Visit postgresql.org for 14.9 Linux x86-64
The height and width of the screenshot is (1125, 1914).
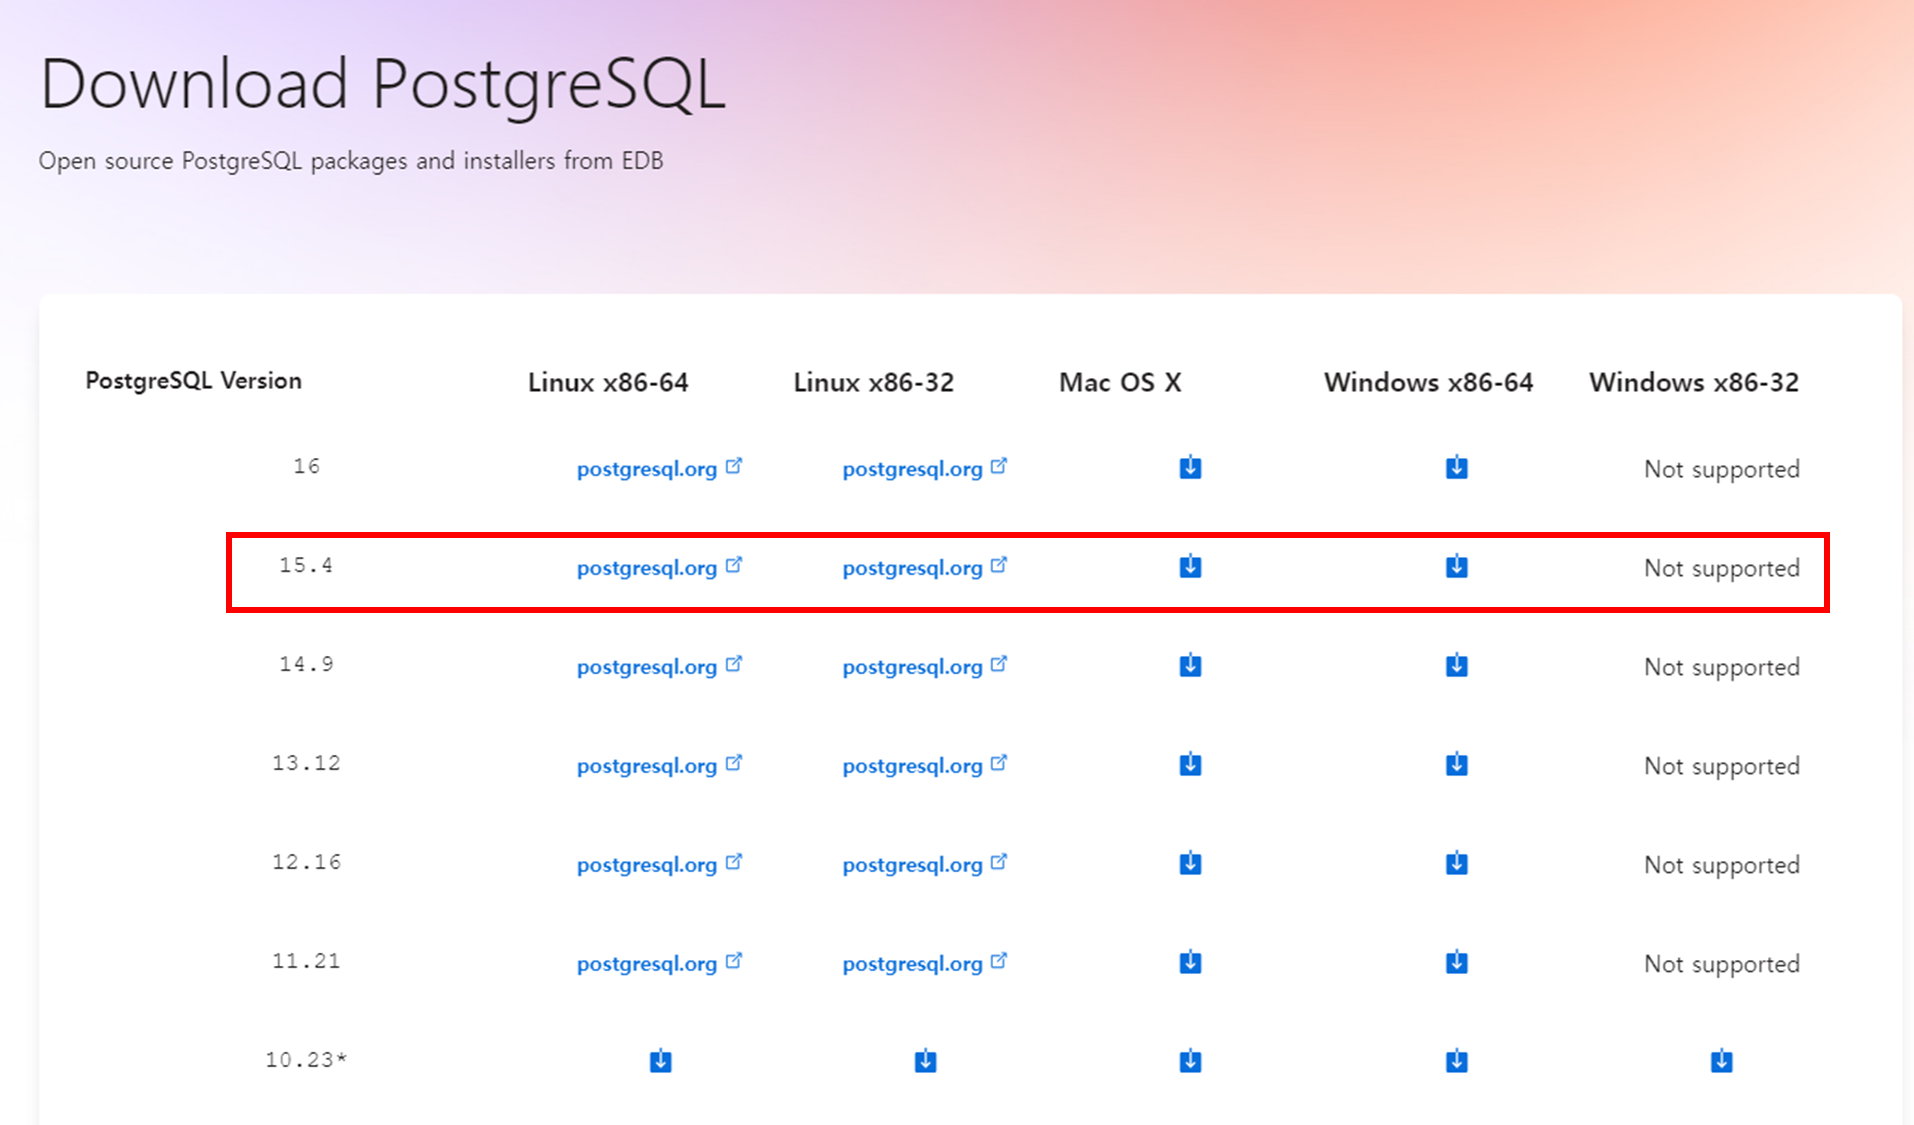tap(659, 666)
